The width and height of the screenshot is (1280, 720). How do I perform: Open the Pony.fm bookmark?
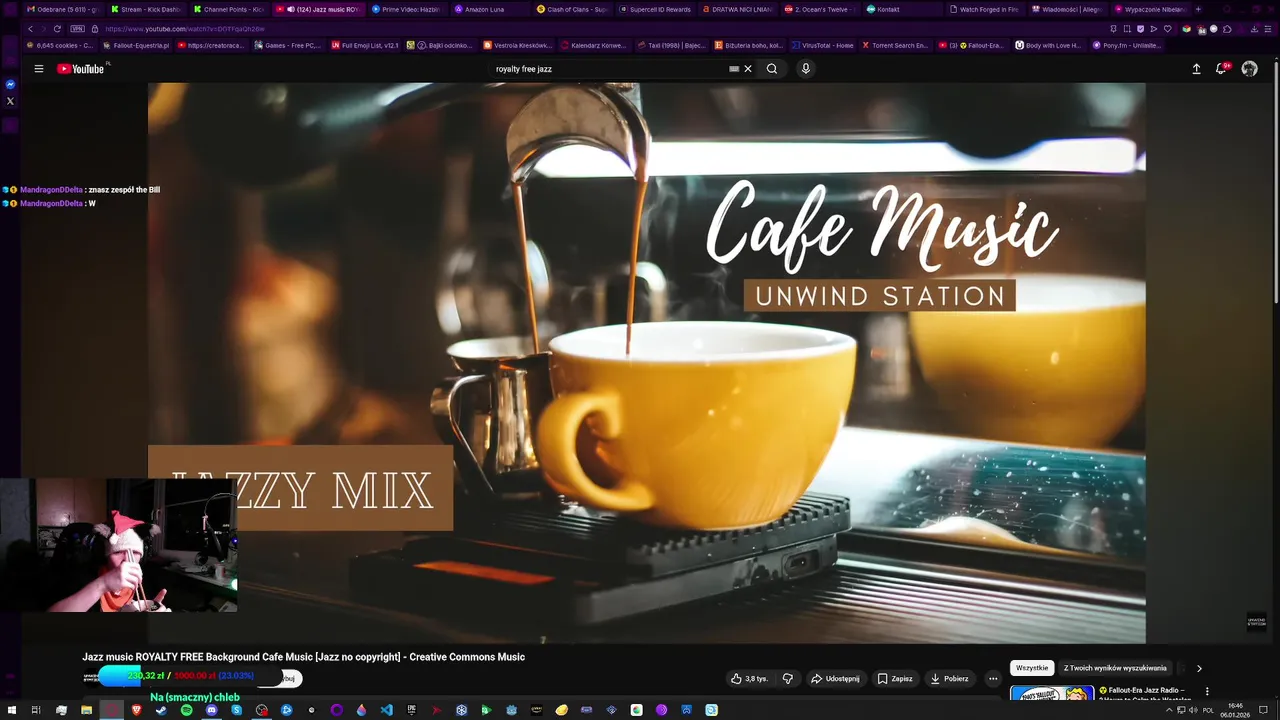tap(1127, 45)
